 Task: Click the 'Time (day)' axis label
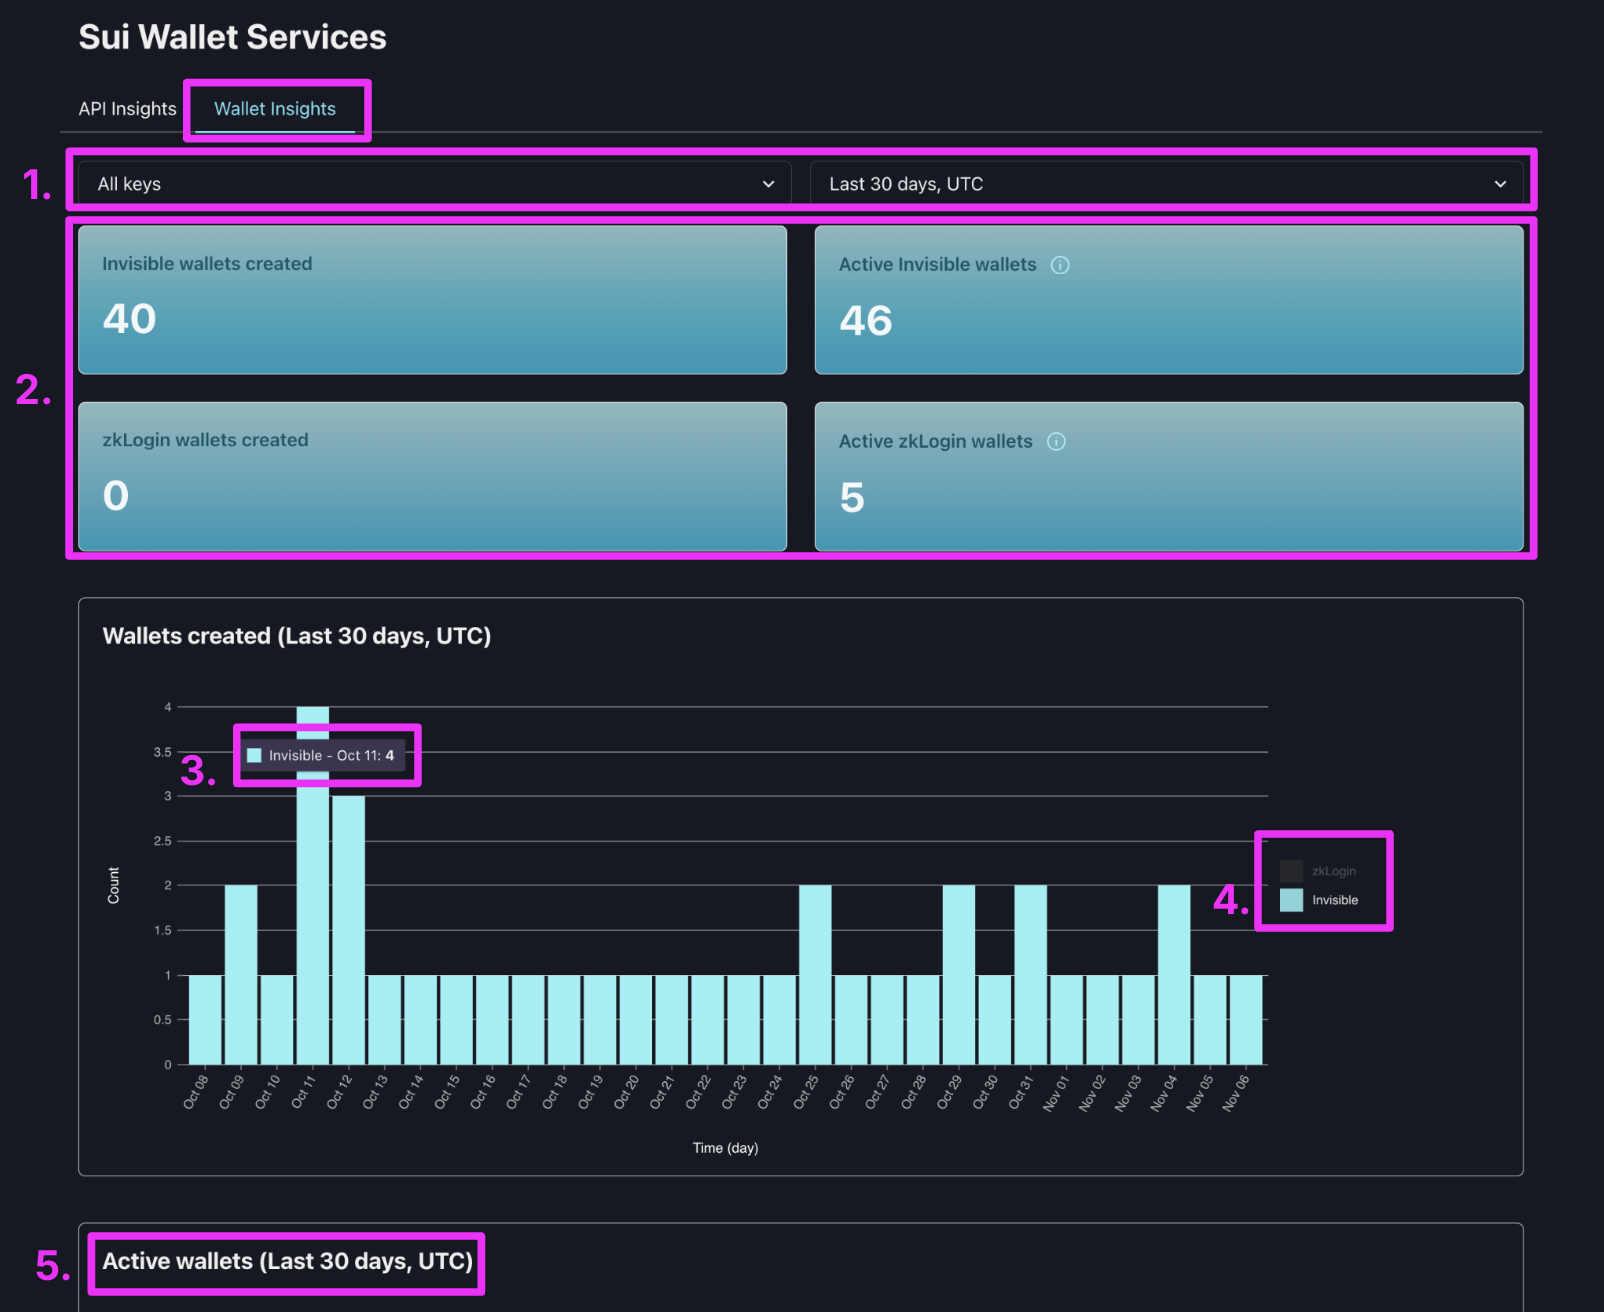[x=725, y=1148]
